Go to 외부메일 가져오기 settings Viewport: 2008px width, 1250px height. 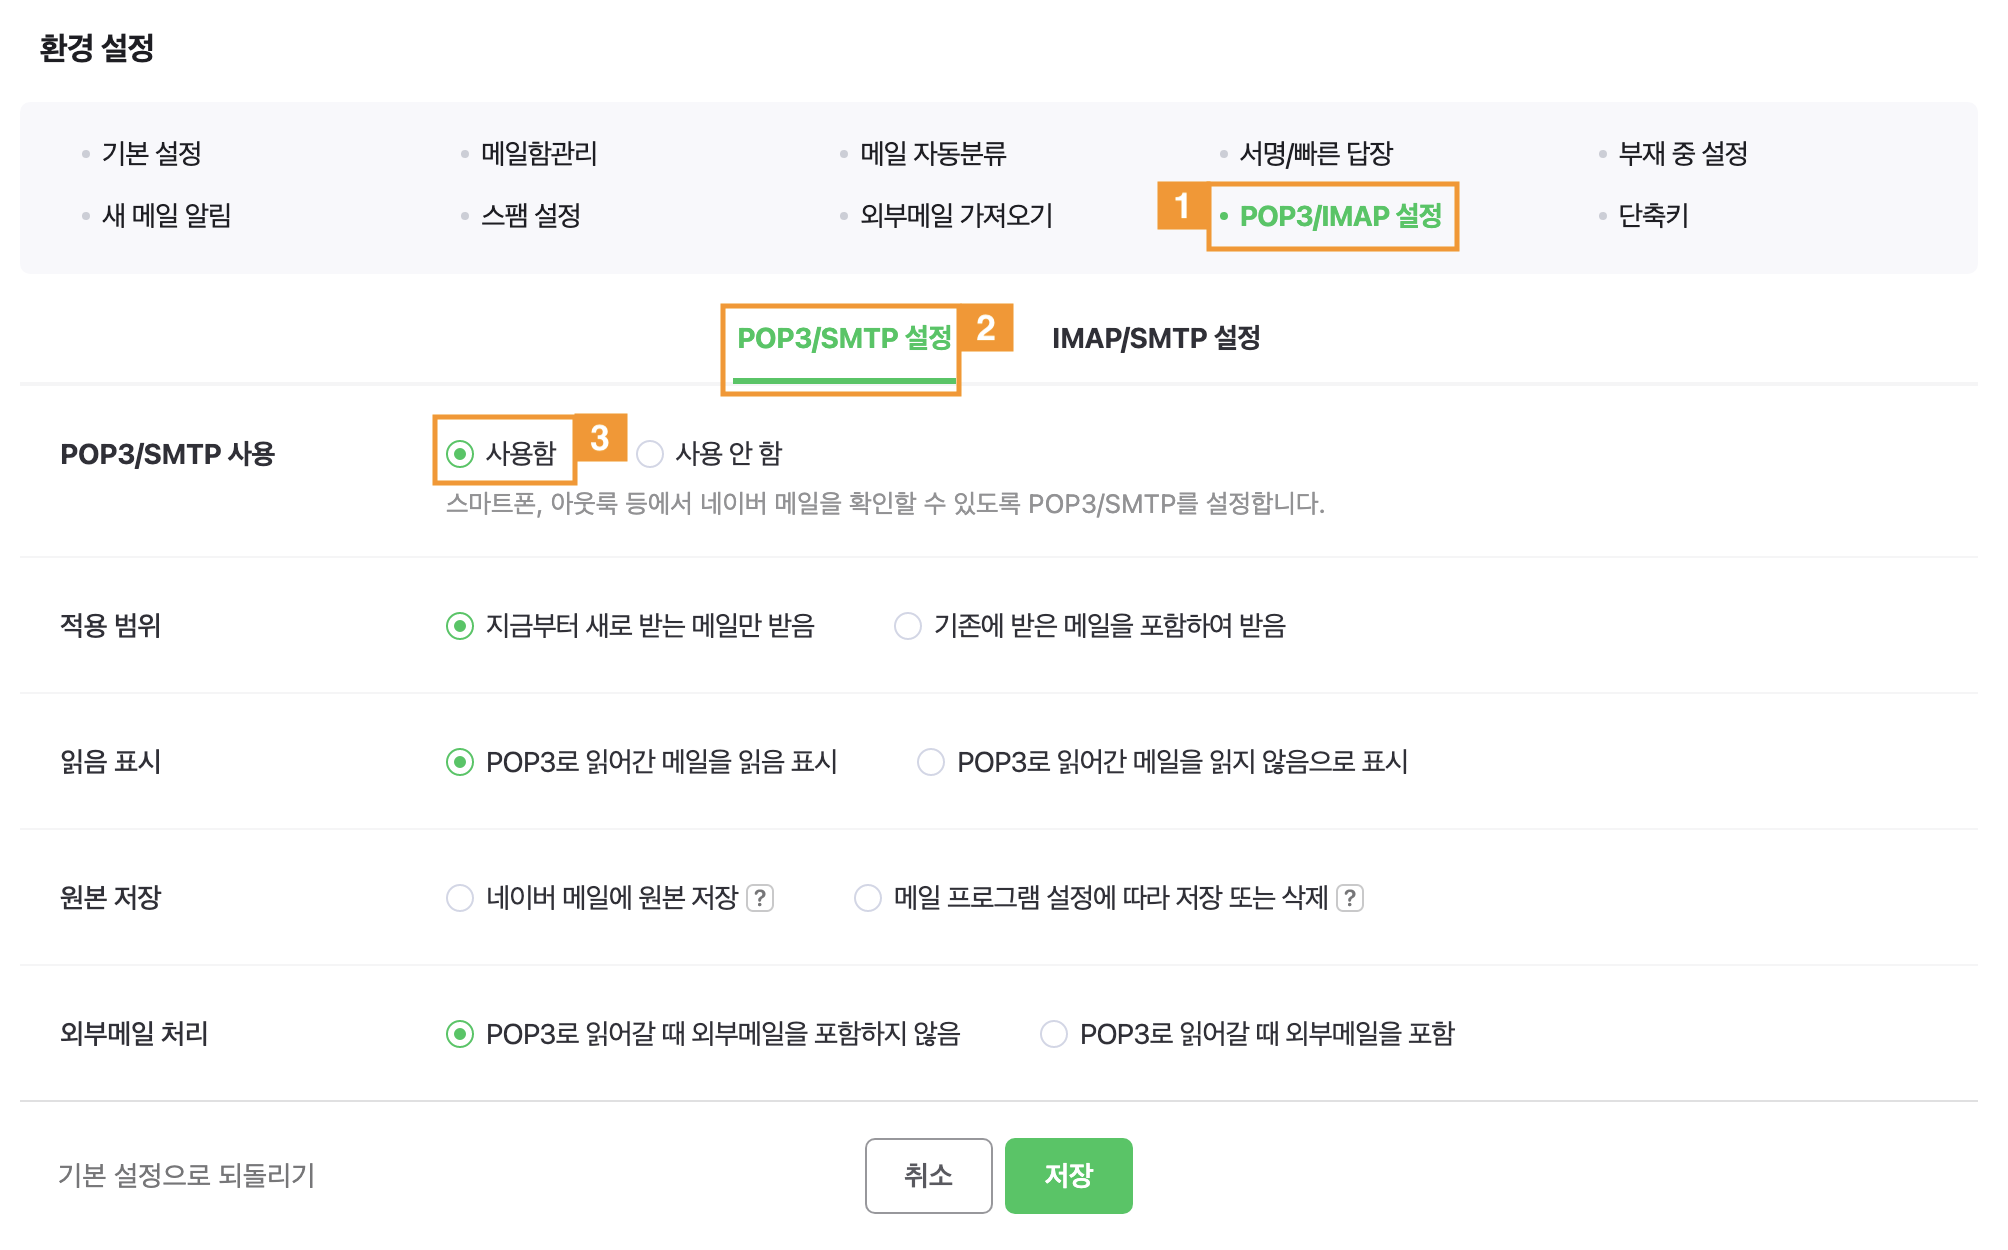[956, 216]
